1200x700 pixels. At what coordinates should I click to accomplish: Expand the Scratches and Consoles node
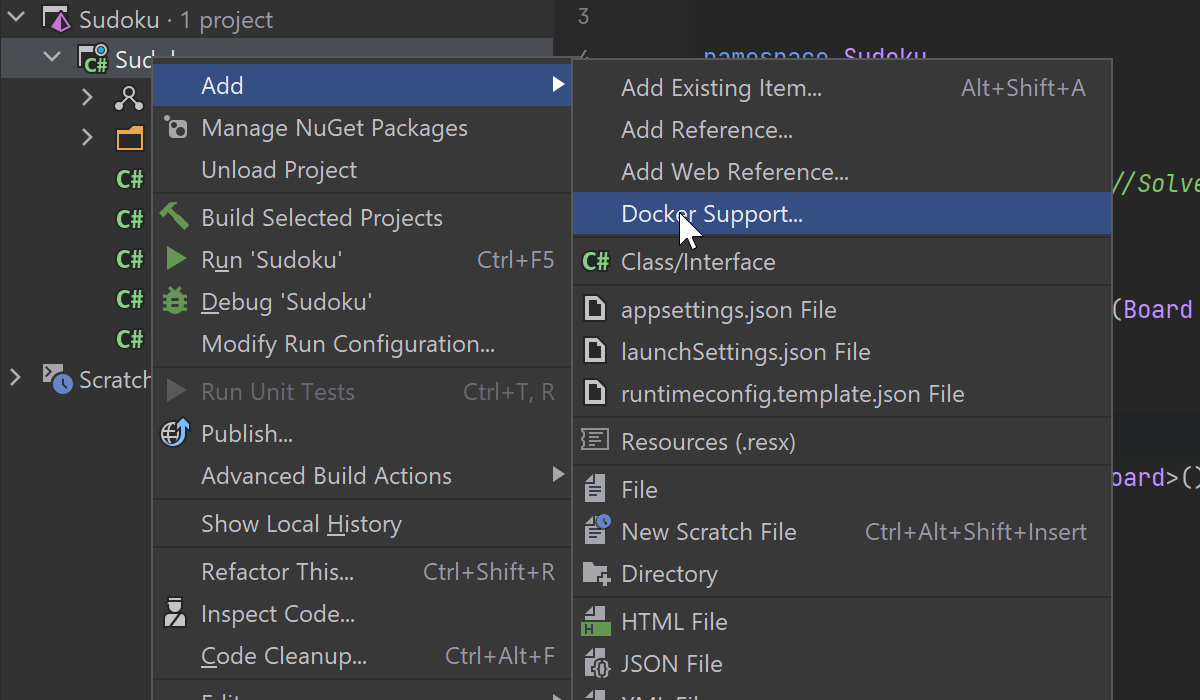click(15, 377)
